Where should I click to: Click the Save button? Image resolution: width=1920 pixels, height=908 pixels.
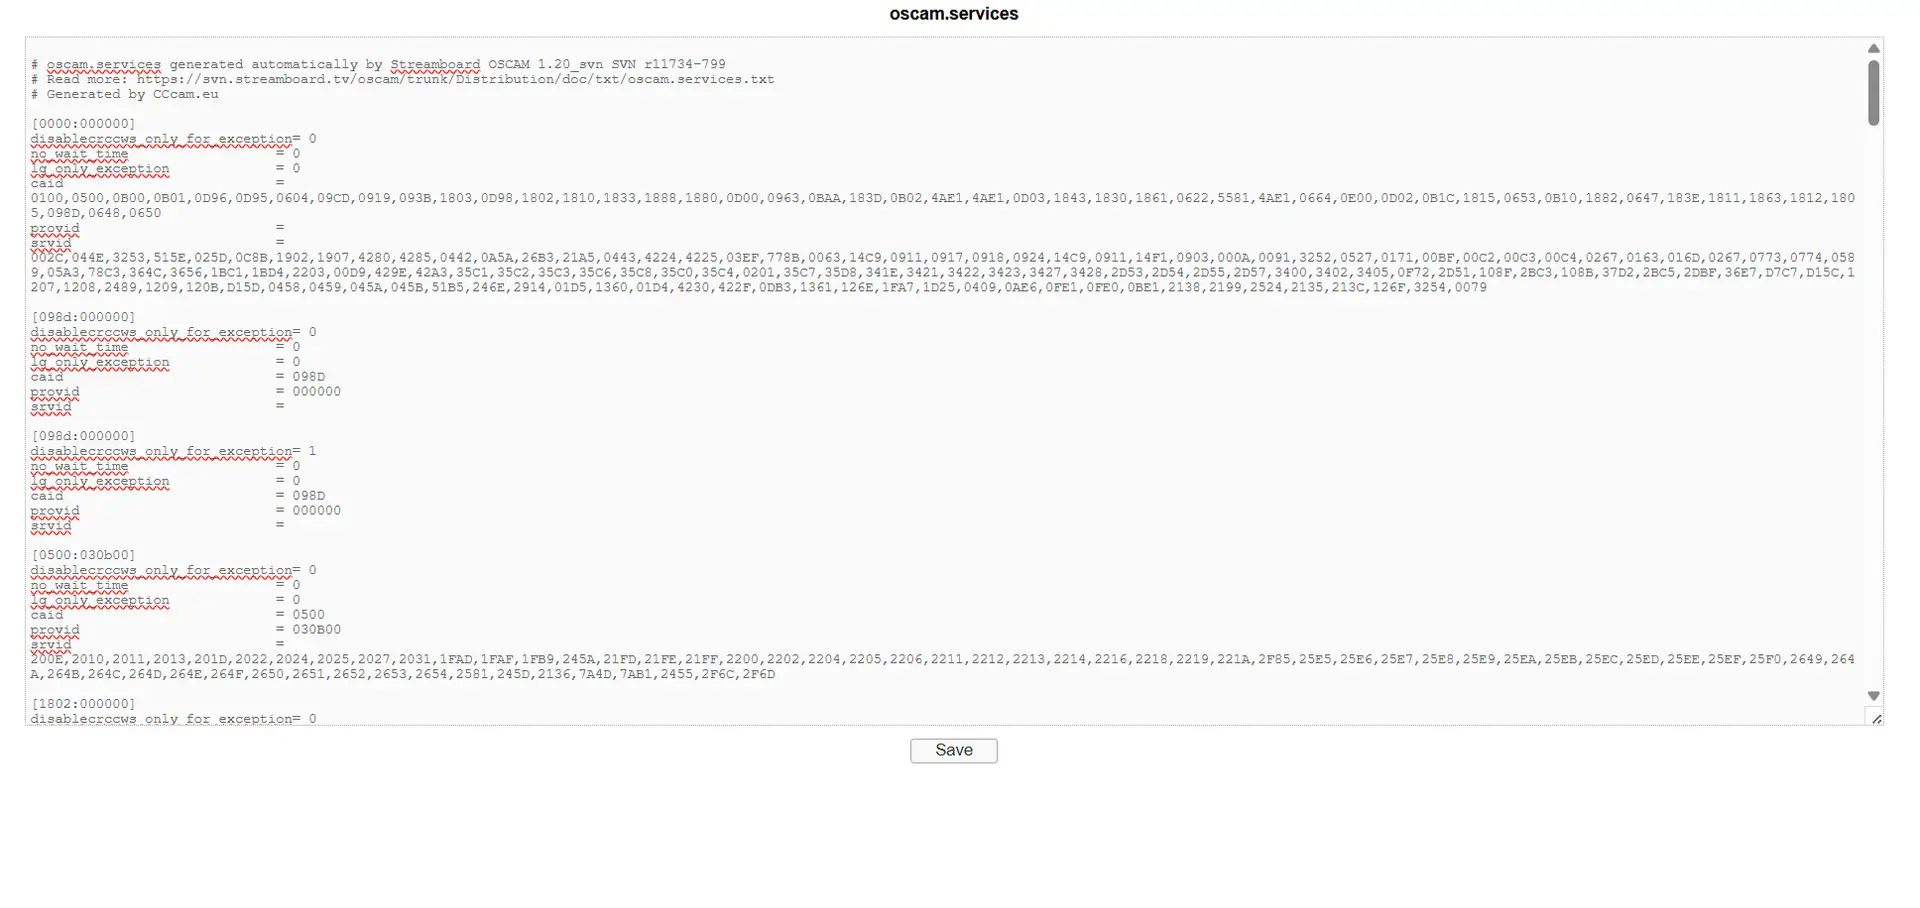953,751
